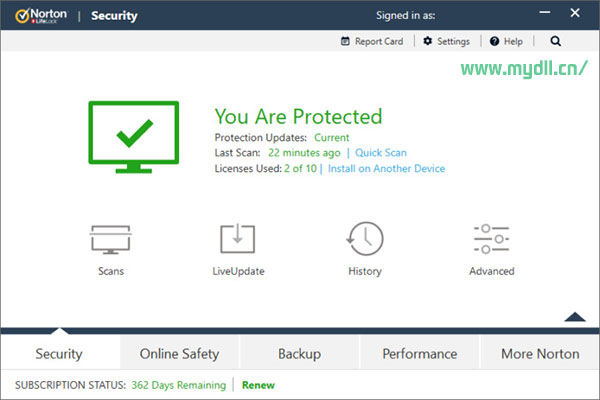The height and width of the screenshot is (400, 600).
Task: Click the Norton LifeLock logo
Action: 41,16
